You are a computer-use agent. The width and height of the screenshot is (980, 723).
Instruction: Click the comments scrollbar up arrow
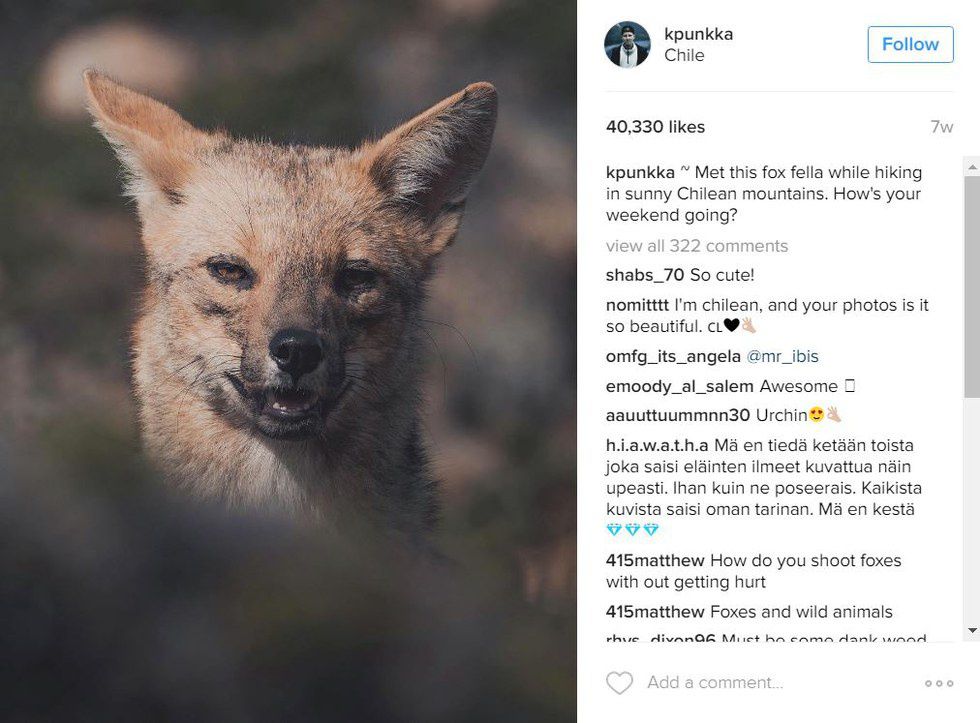click(x=971, y=167)
